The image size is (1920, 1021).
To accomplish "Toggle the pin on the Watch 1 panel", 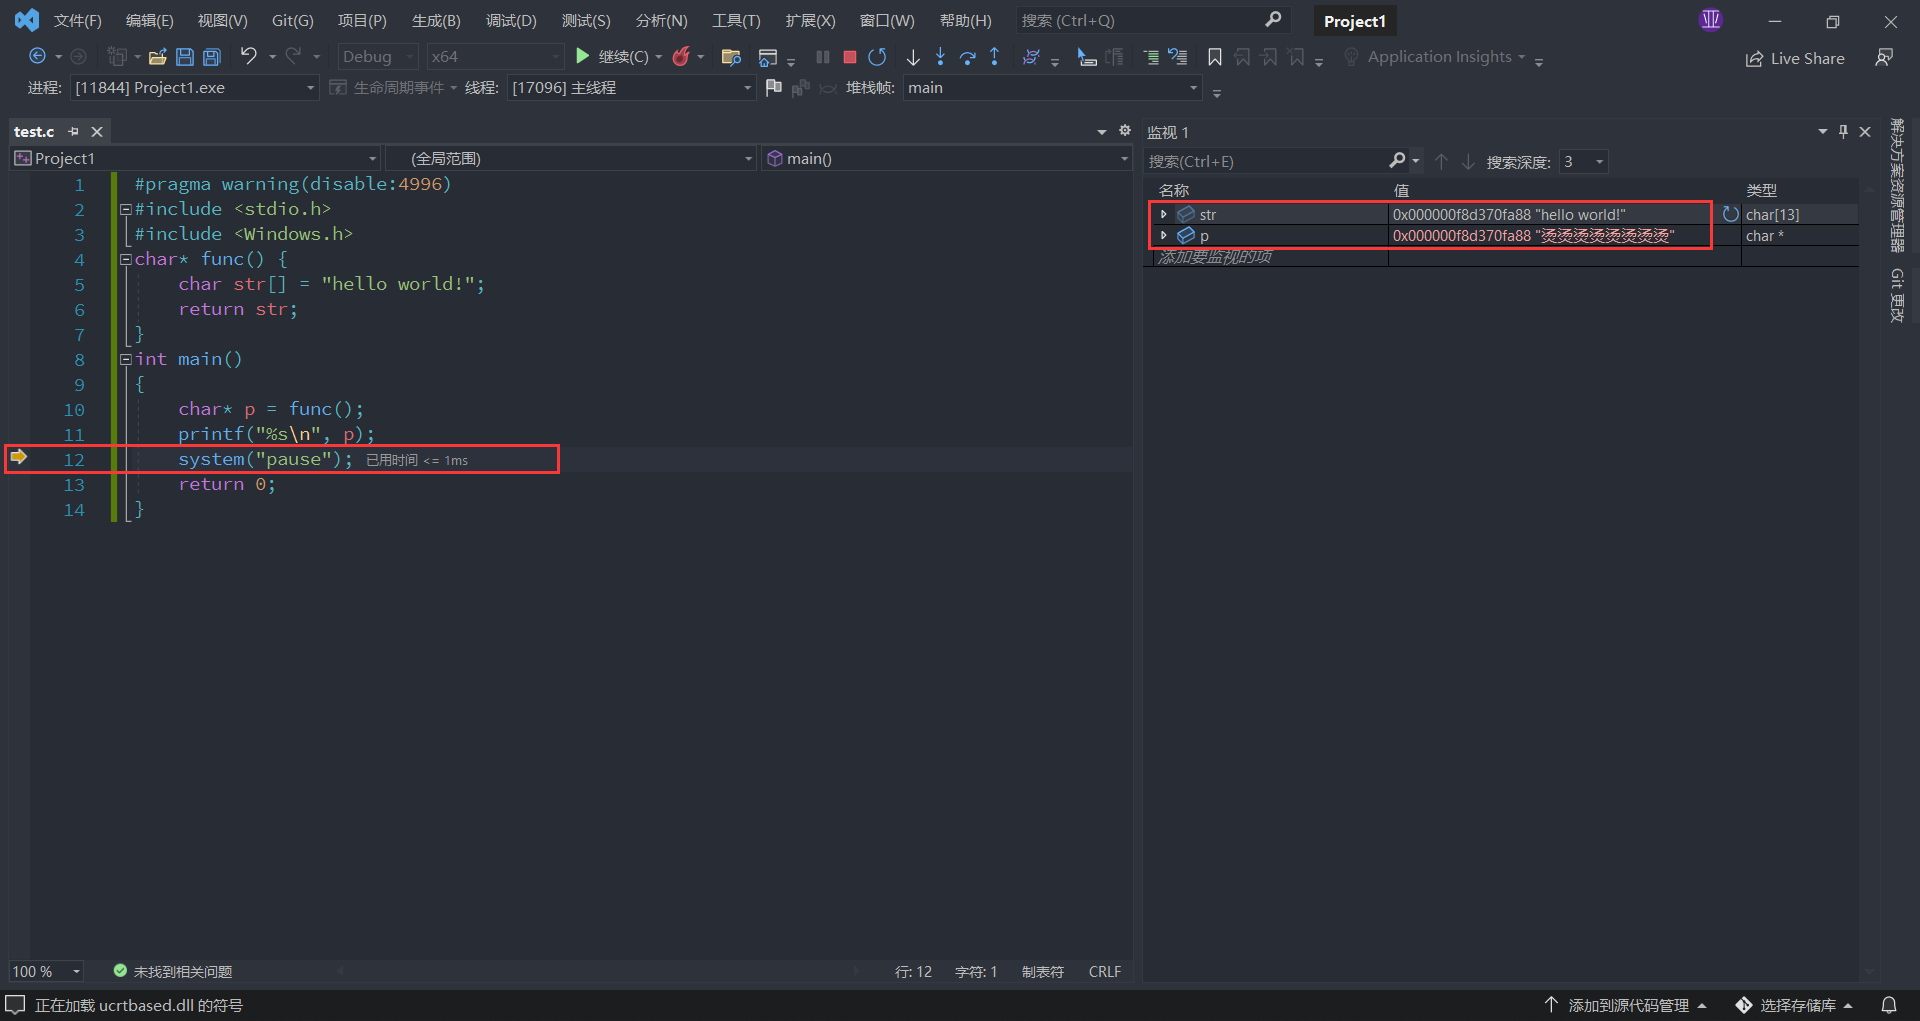I will pos(1843,132).
